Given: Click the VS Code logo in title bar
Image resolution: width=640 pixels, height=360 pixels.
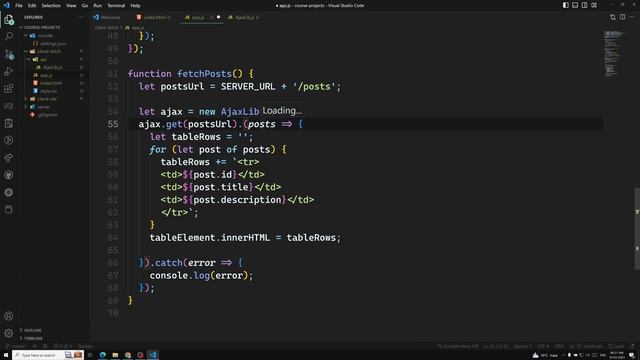Looking at the screenshot, I should (x=7, y=5).
